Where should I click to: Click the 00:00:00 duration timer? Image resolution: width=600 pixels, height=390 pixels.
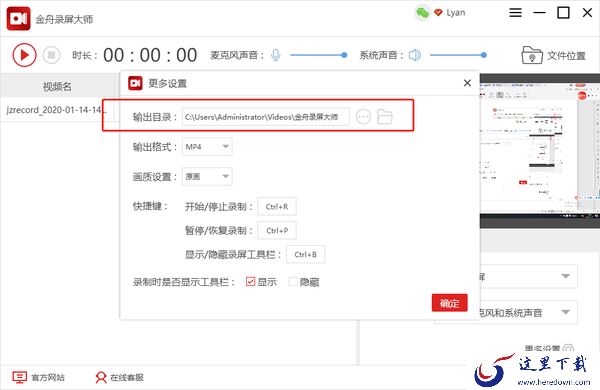click(150, 55)
